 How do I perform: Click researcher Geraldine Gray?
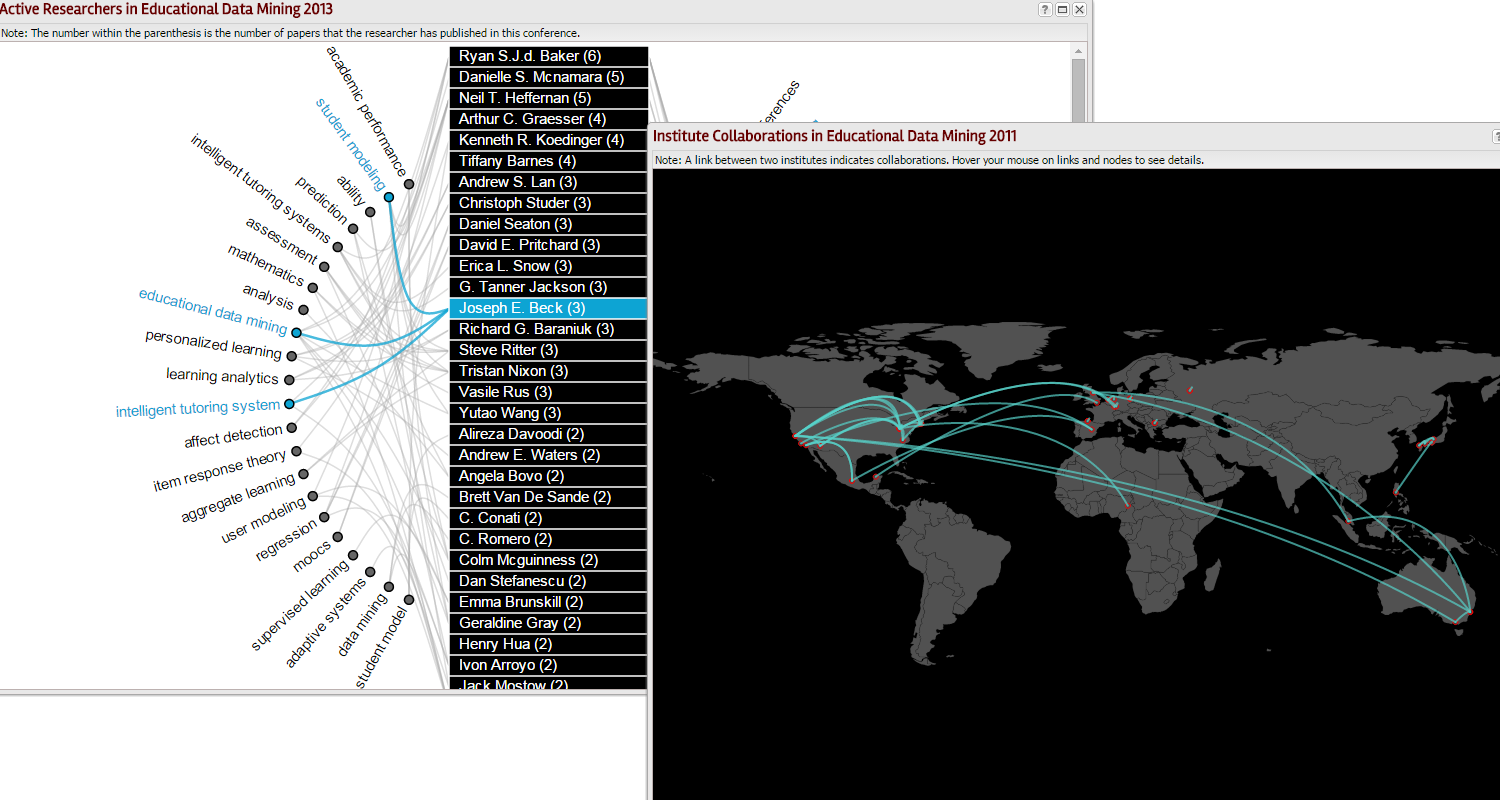548,623
